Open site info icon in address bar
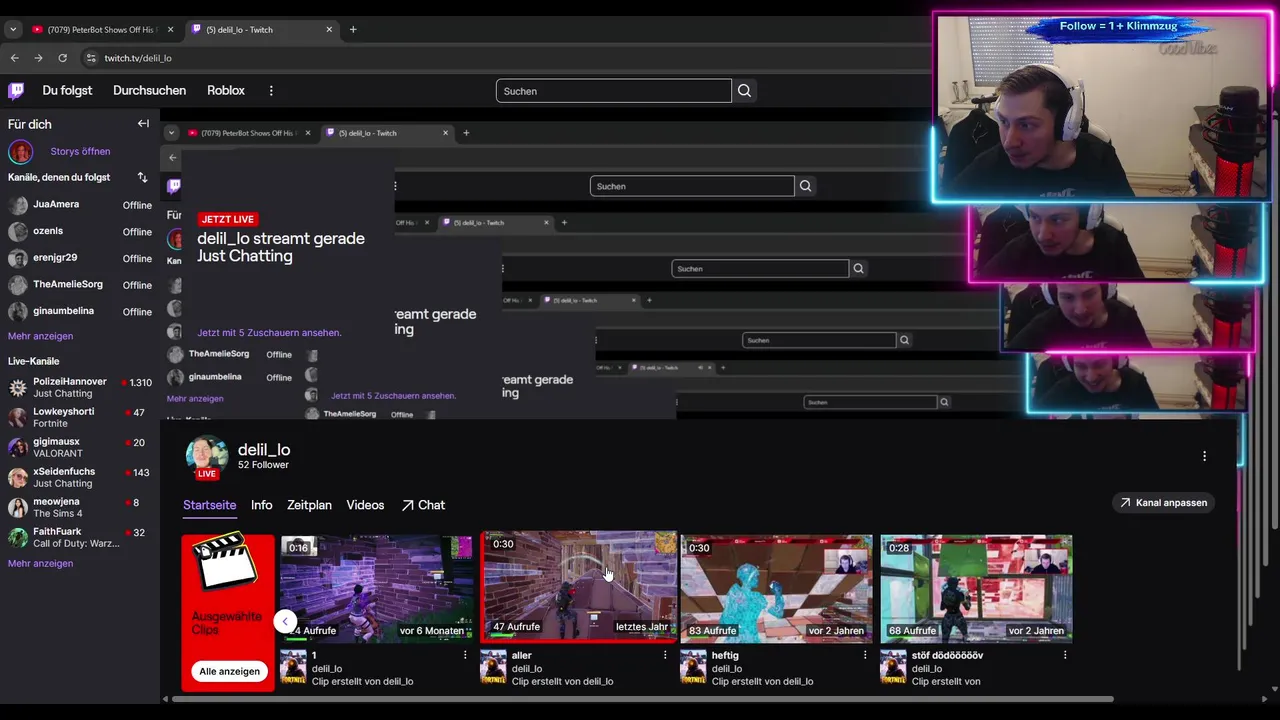The image size is (1280, 720). (91, 58)
